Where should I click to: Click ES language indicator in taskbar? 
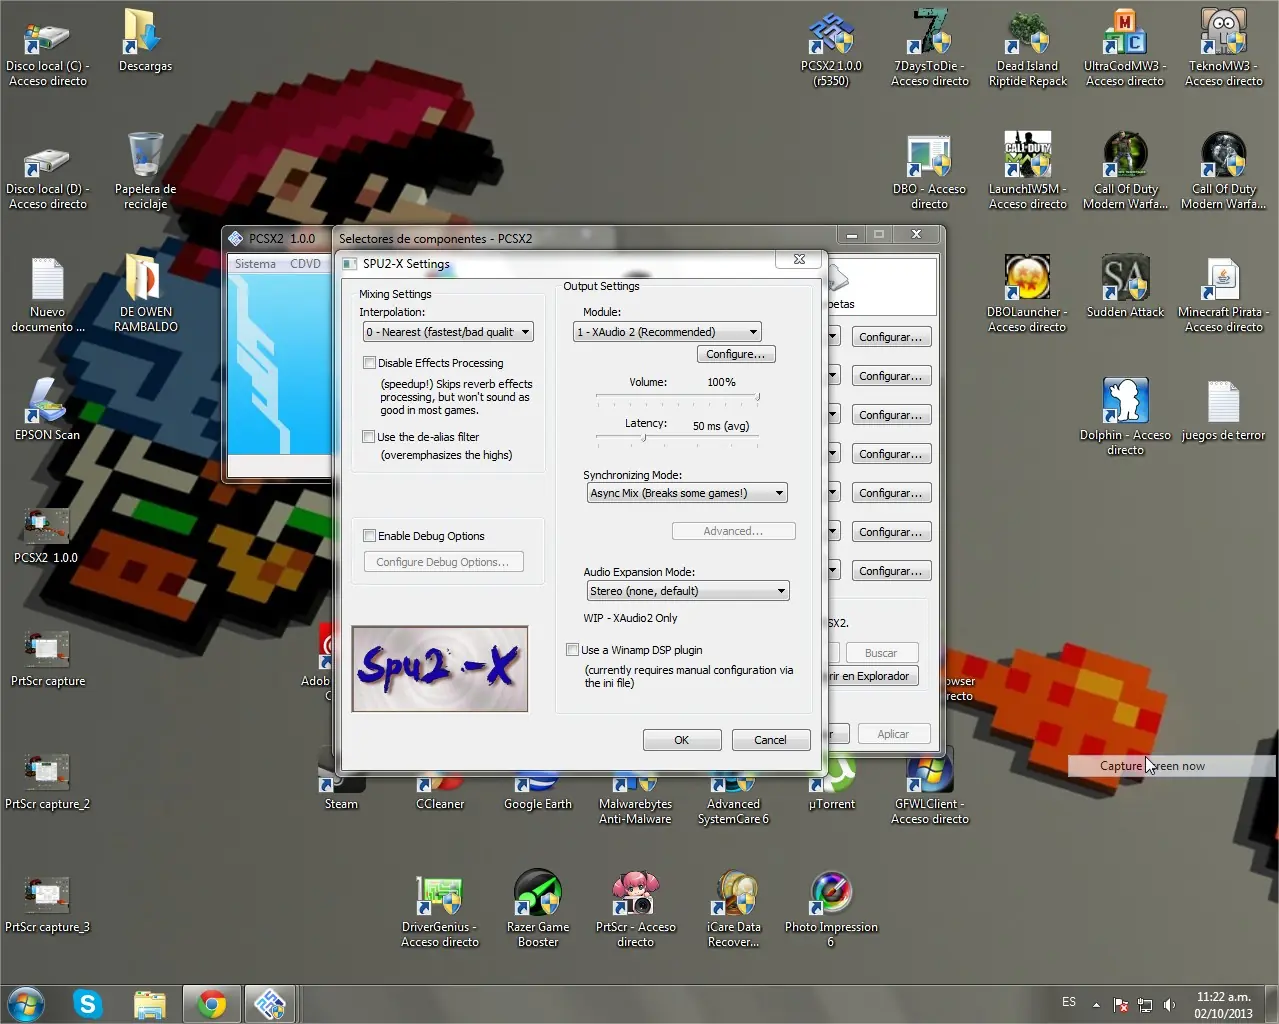point(1069,1002)
